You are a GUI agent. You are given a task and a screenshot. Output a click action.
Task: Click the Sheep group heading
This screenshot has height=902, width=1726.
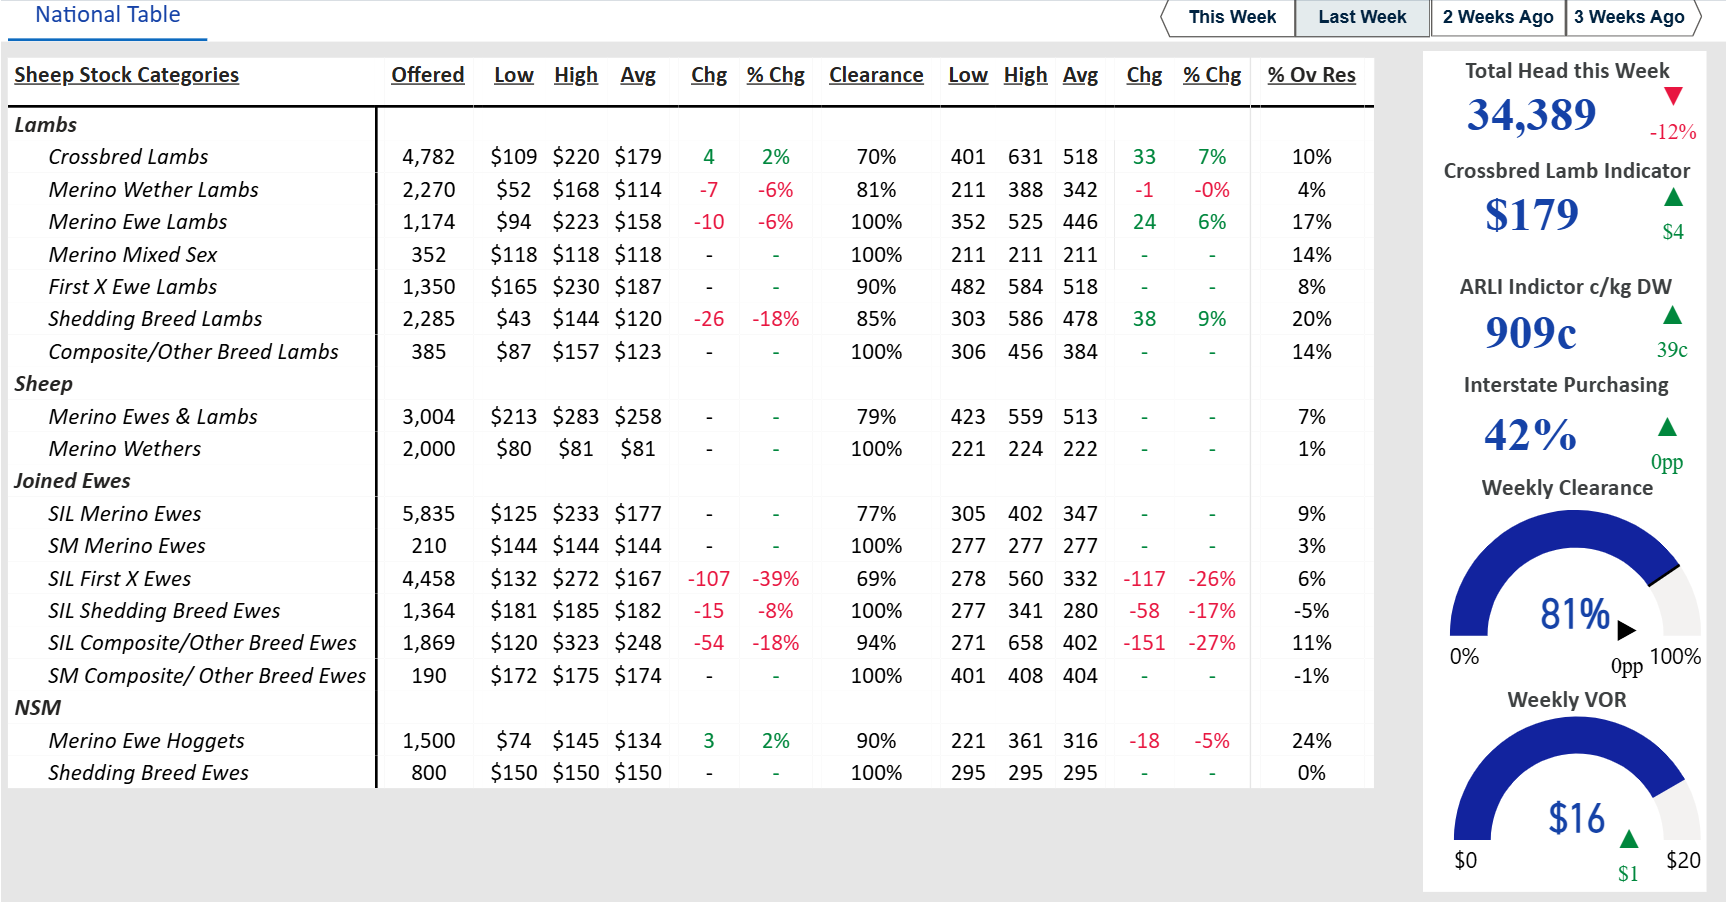click(x=43, y=384)
